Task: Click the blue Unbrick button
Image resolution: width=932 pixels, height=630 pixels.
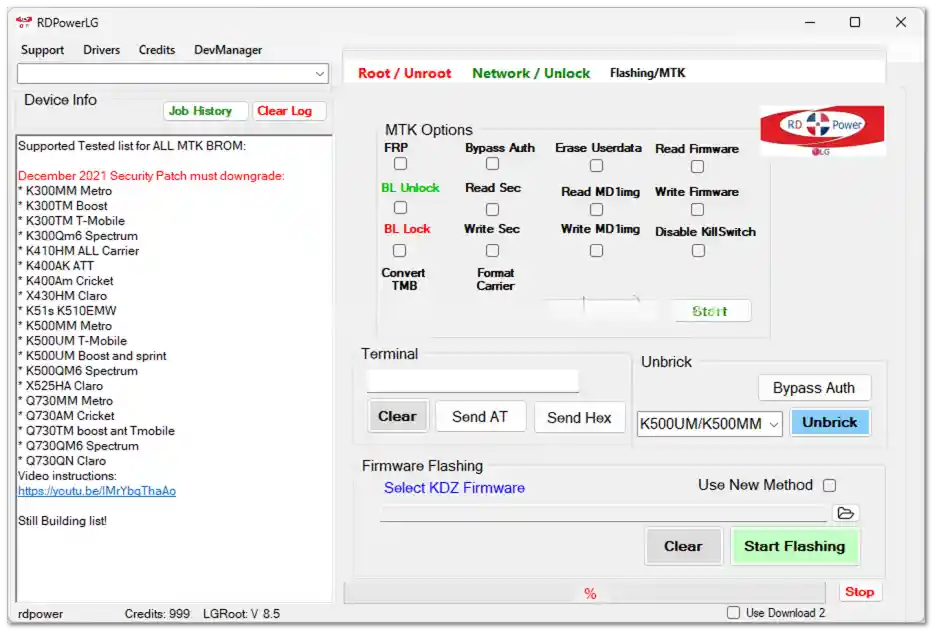Action: click(830, 423)
